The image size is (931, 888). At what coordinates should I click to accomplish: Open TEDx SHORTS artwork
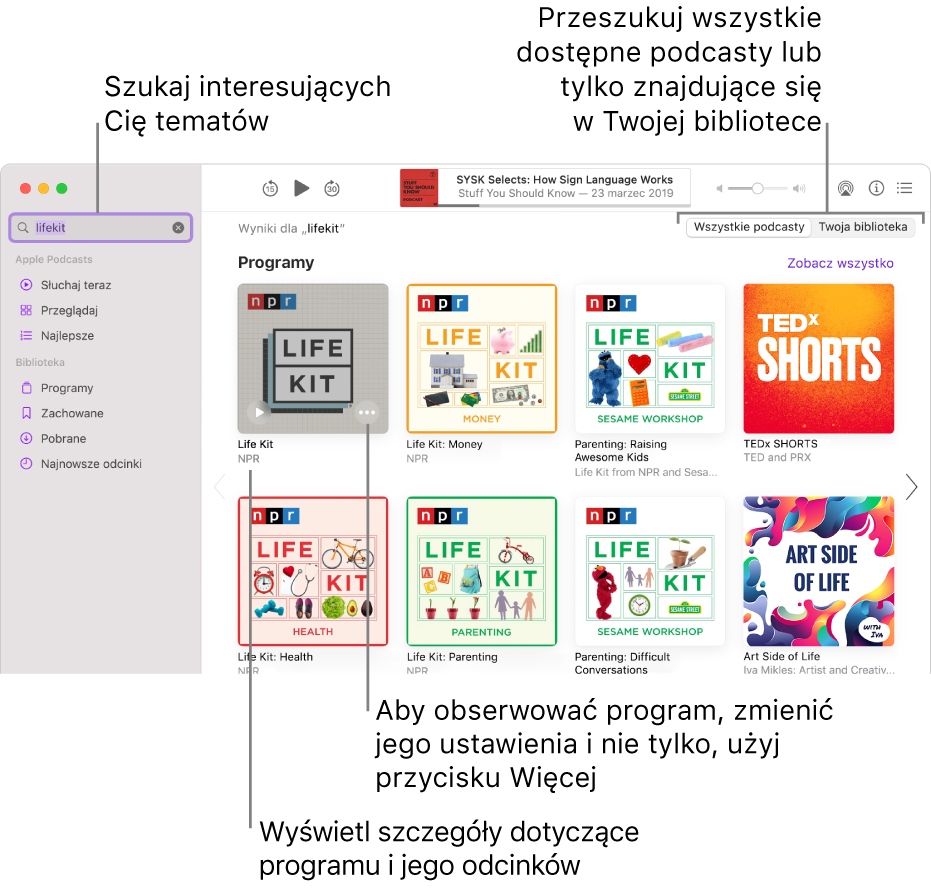coord(819,359)
